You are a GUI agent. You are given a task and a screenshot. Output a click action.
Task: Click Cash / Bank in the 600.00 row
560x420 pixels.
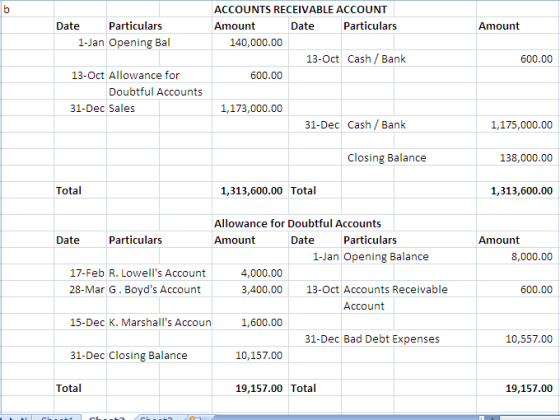click(376, 59)
